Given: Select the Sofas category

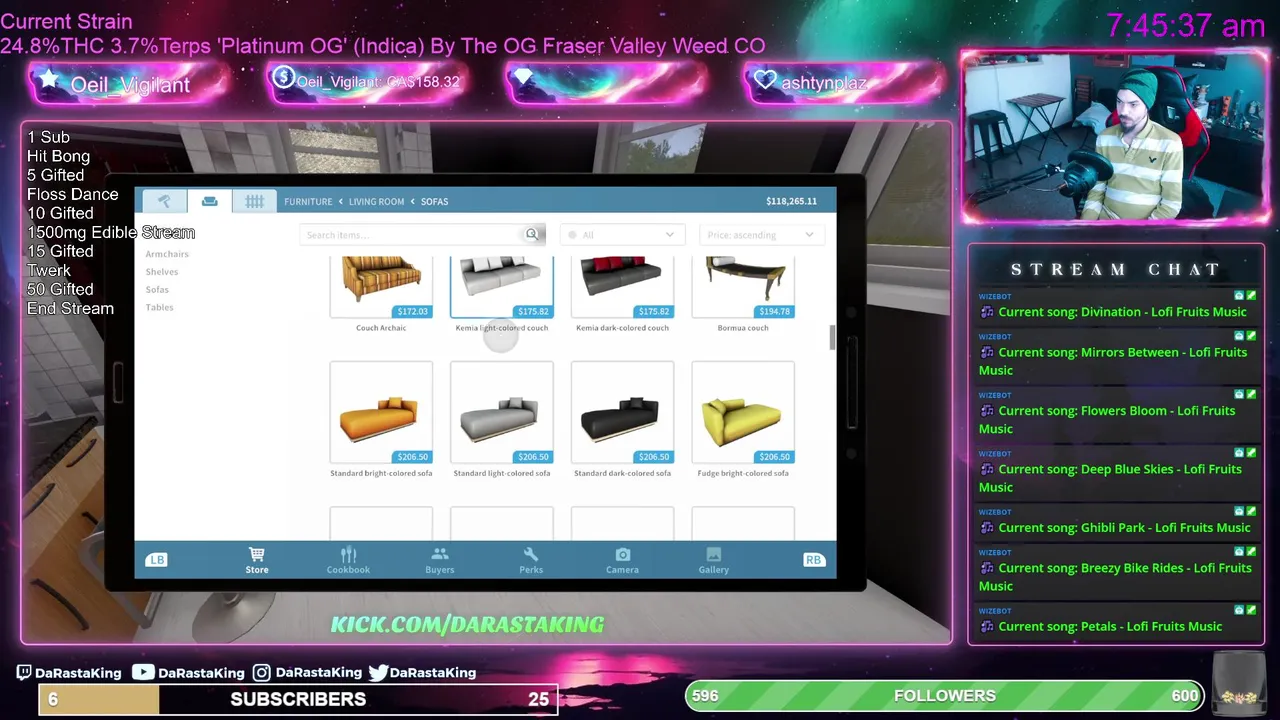Looking at the screenshot, I should click(157, 290).
